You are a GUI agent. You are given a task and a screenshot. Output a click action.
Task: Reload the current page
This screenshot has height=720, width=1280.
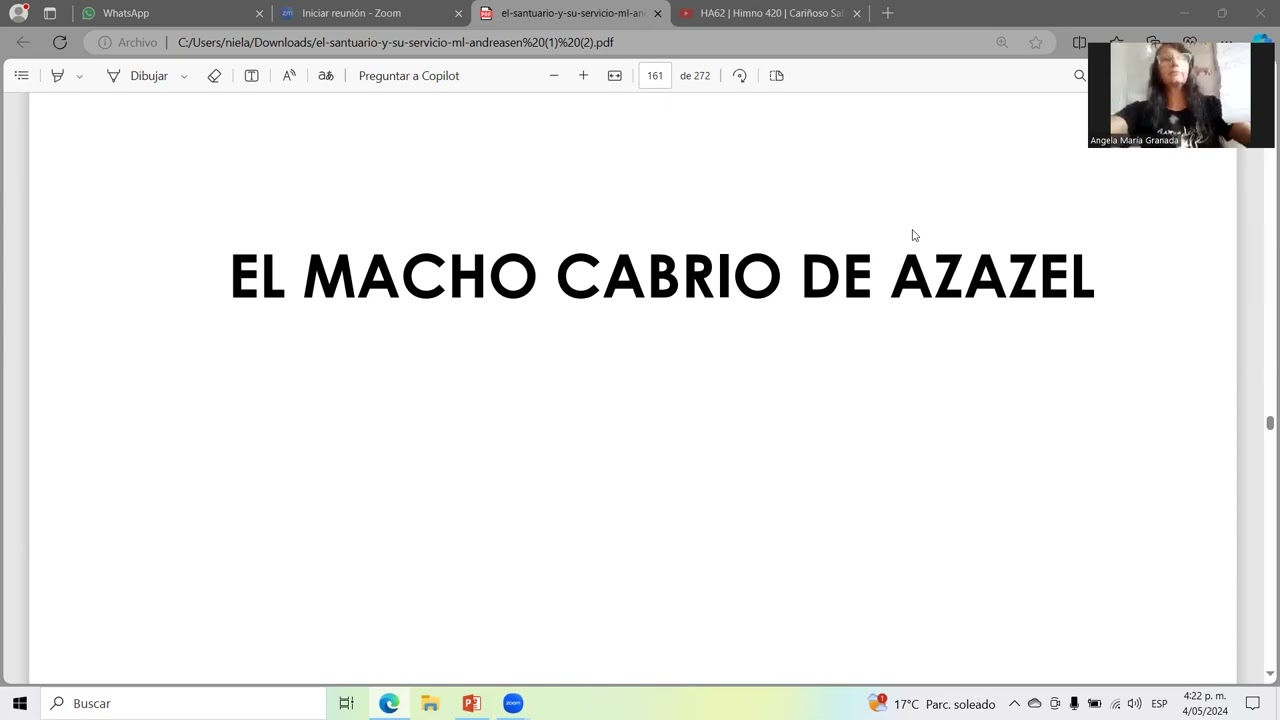click(x=60, y=42)
